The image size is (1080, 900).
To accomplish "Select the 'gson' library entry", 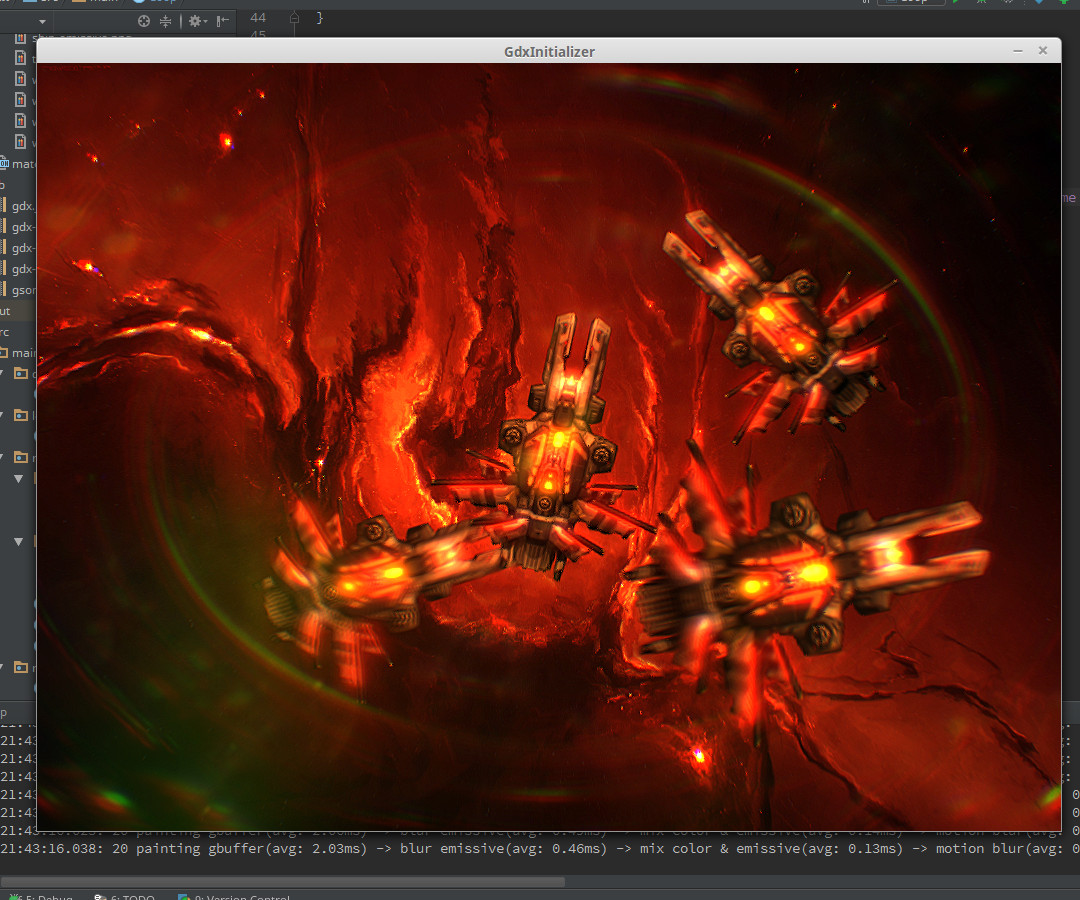I will (19, 290).
